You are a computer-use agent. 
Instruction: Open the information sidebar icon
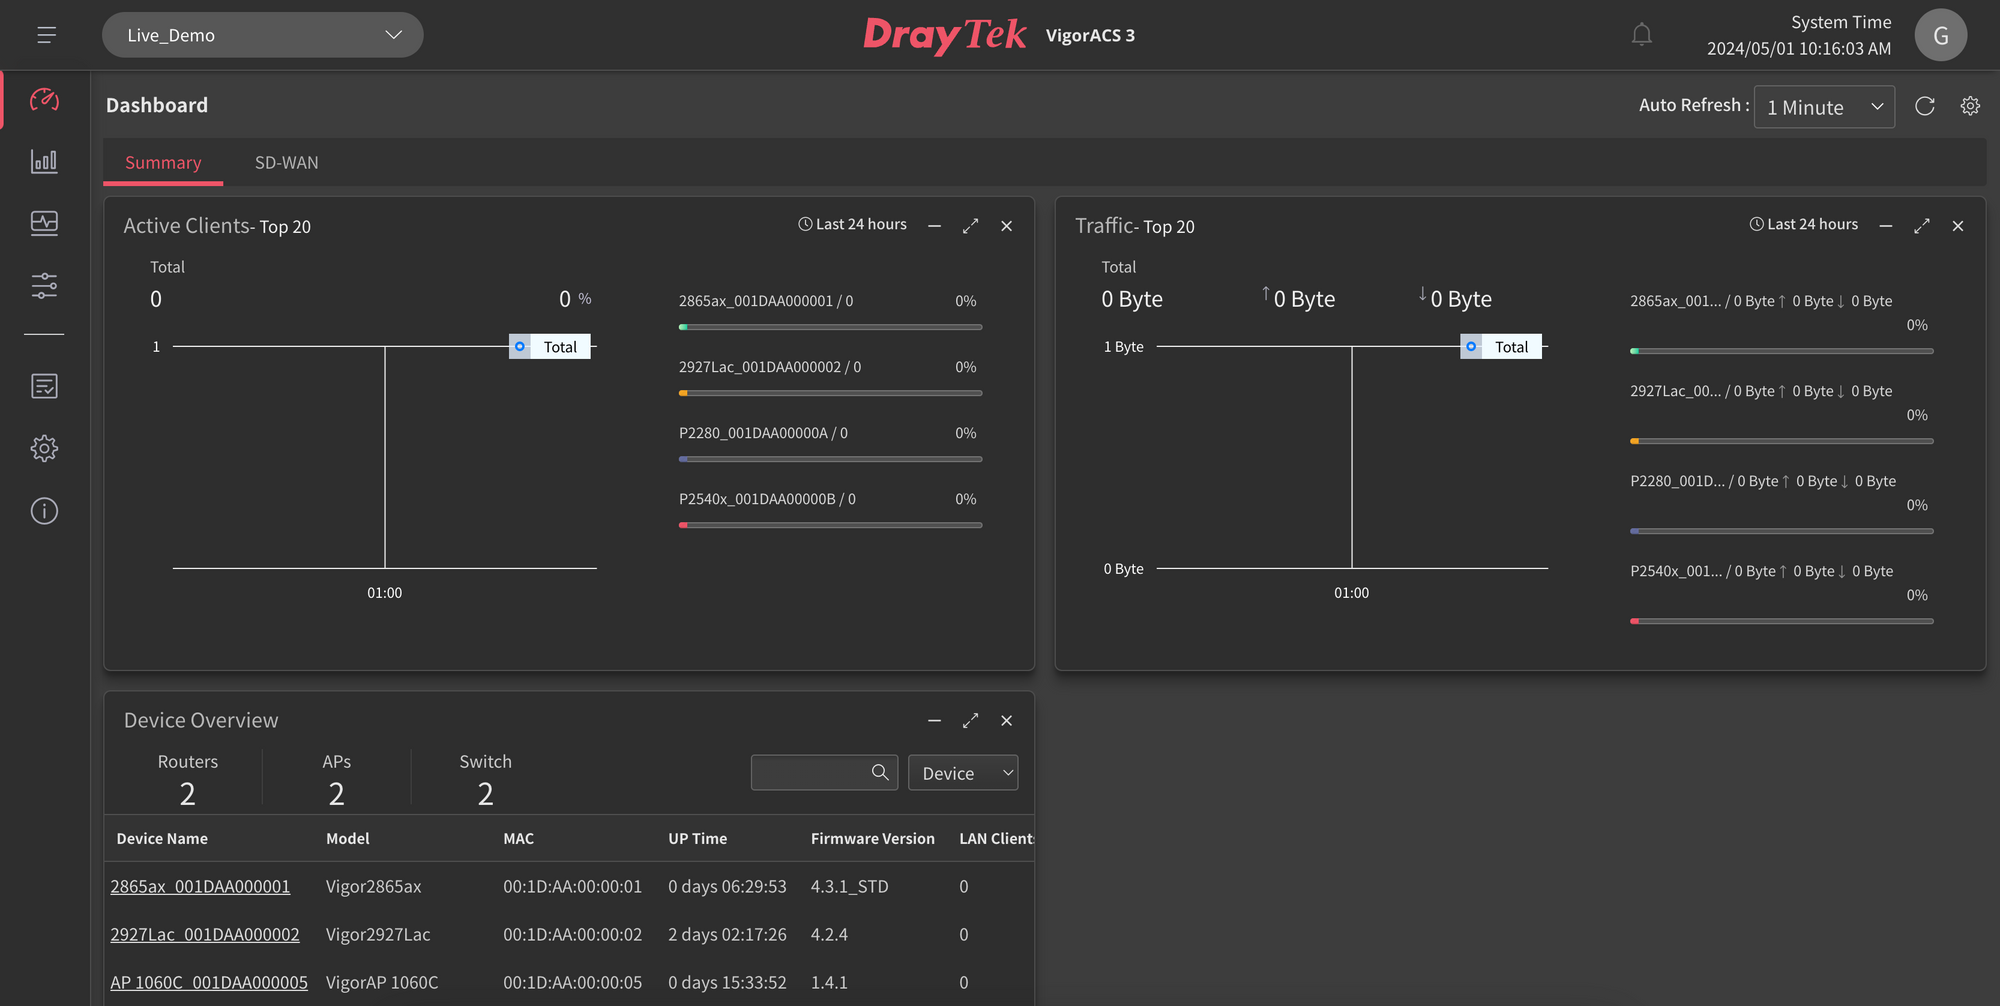point(44,511)
